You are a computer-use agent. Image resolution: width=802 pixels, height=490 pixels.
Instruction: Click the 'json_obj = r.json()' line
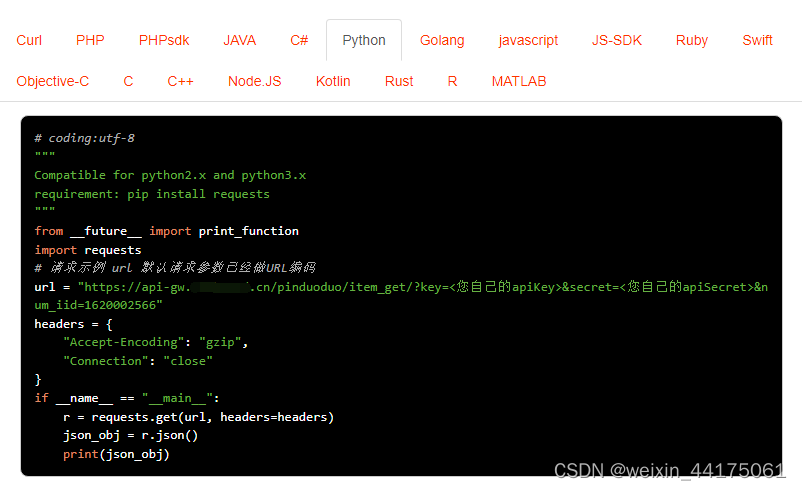coord(130,436)
